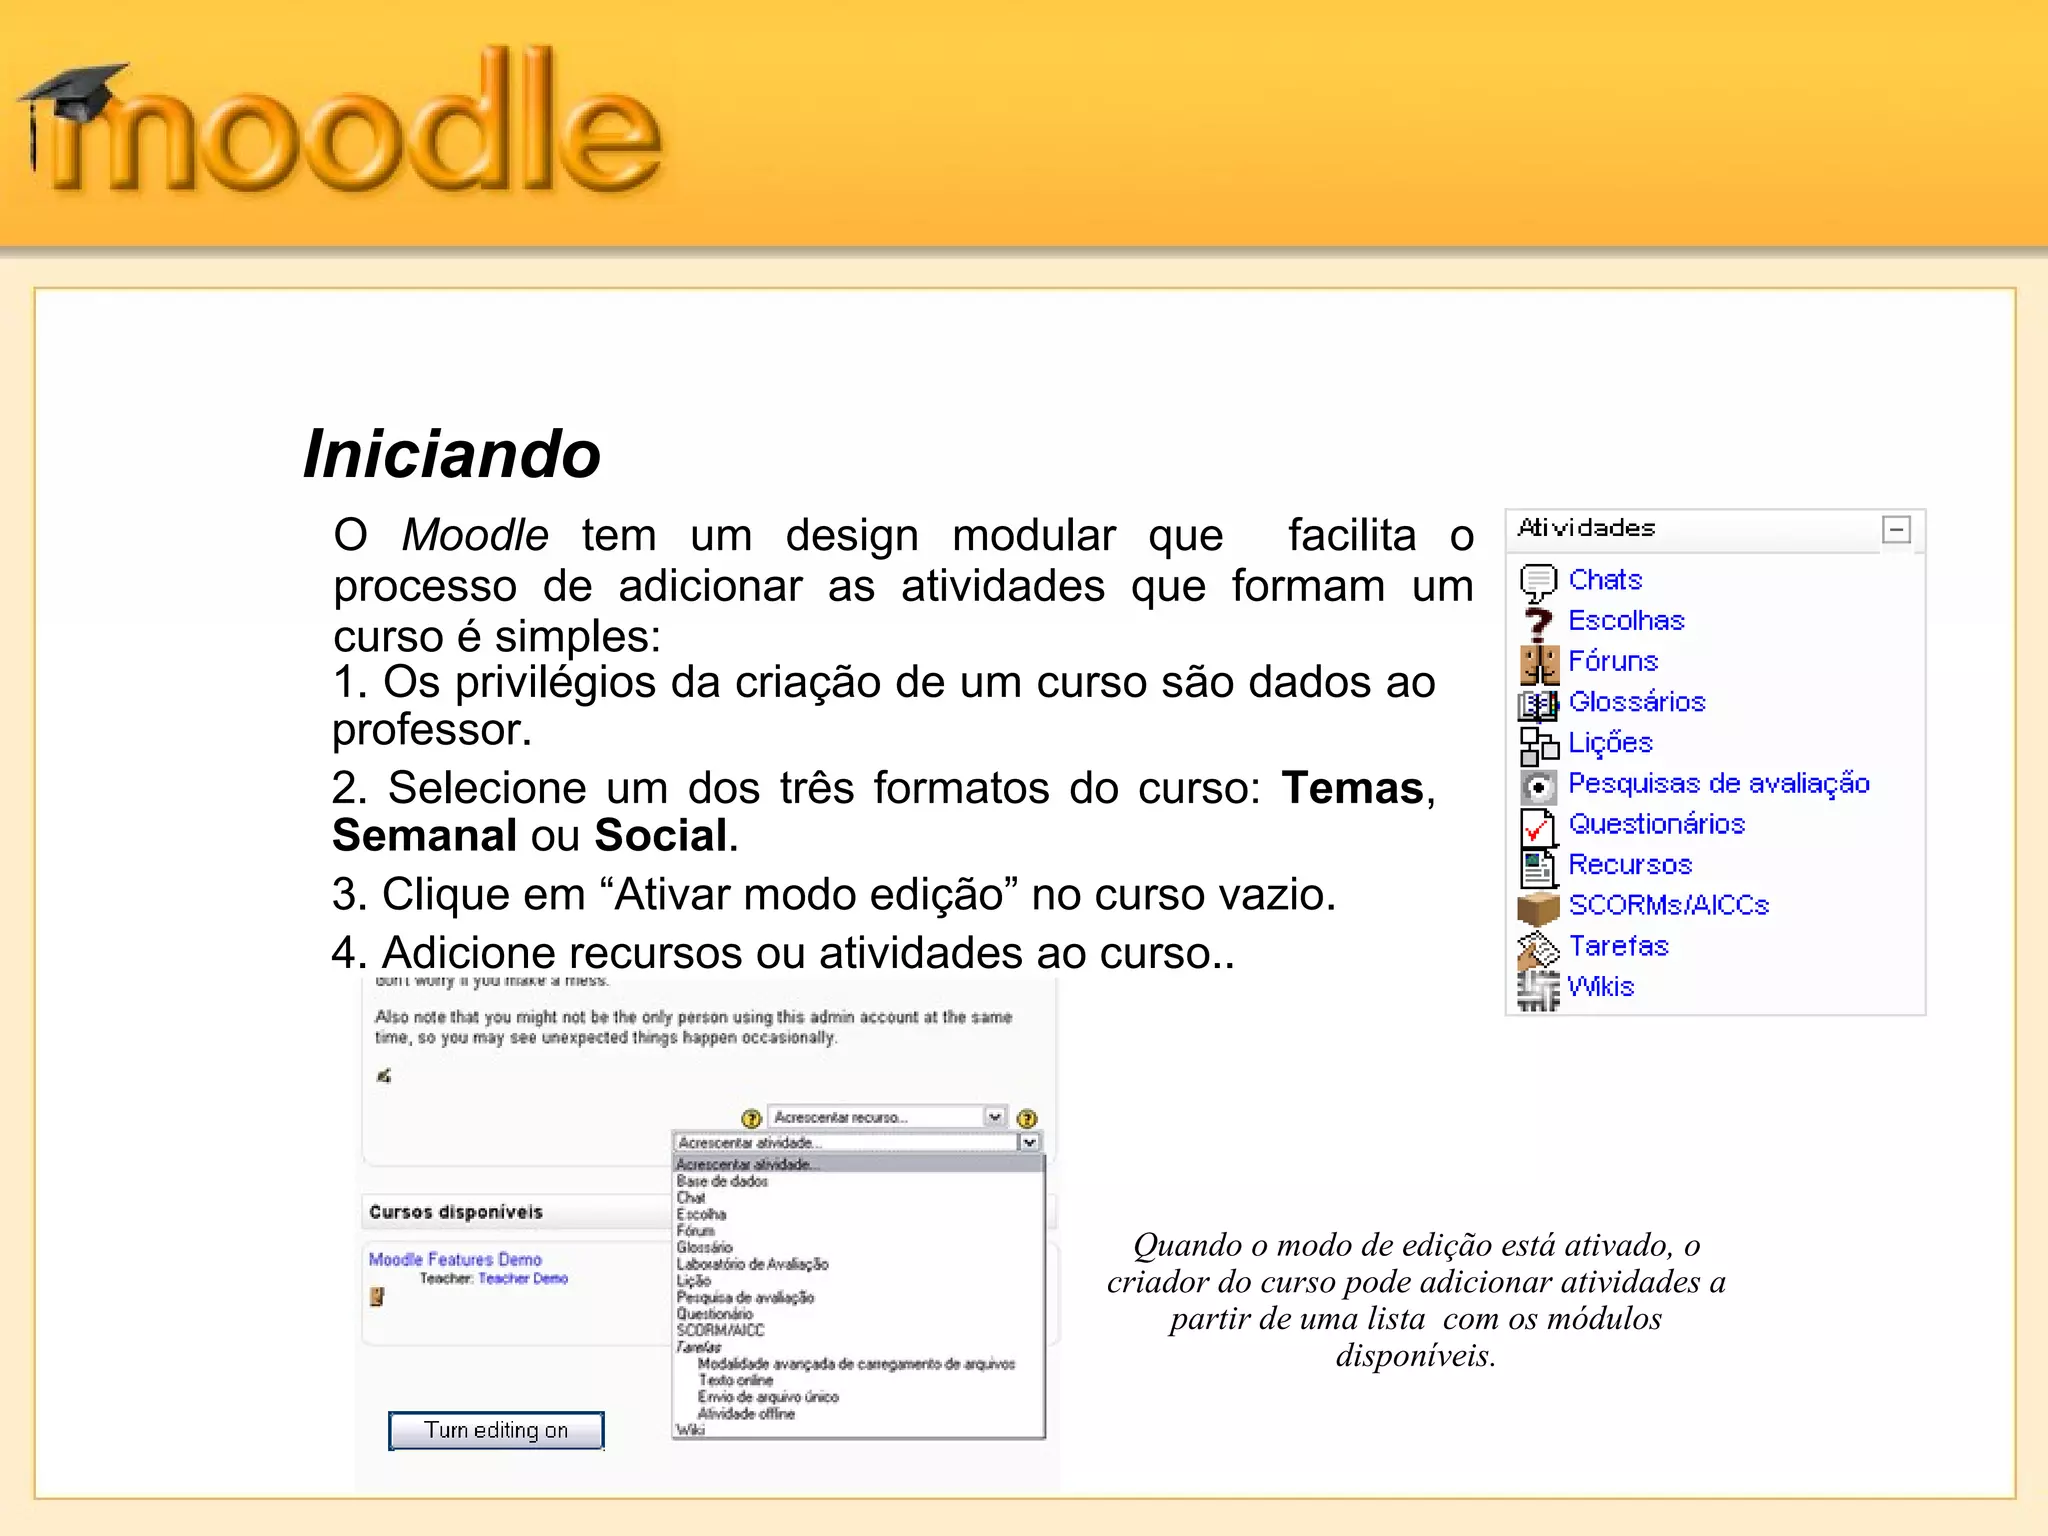Choose Atividade offline from the list
This screenshot has width=2048, height=1536.
pyautogui.click(x=746, y=1413)
